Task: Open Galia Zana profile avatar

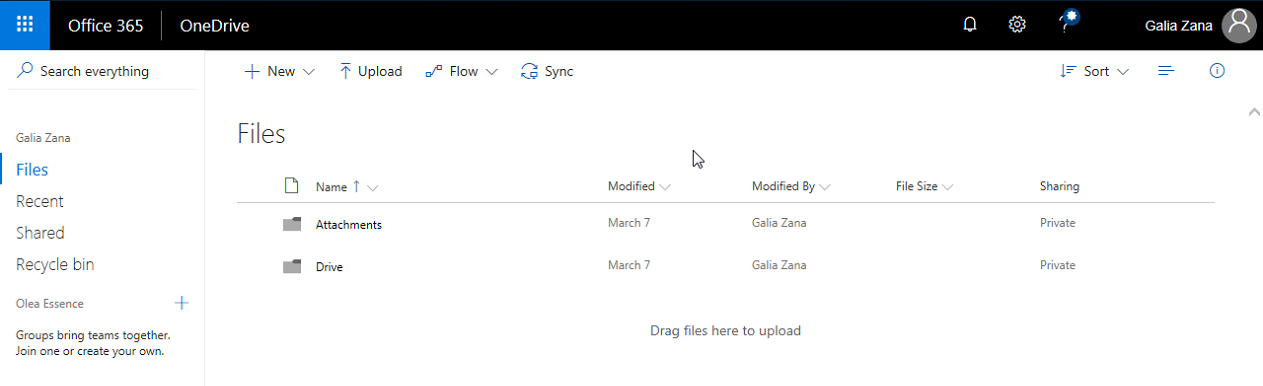Action: 1239,25
